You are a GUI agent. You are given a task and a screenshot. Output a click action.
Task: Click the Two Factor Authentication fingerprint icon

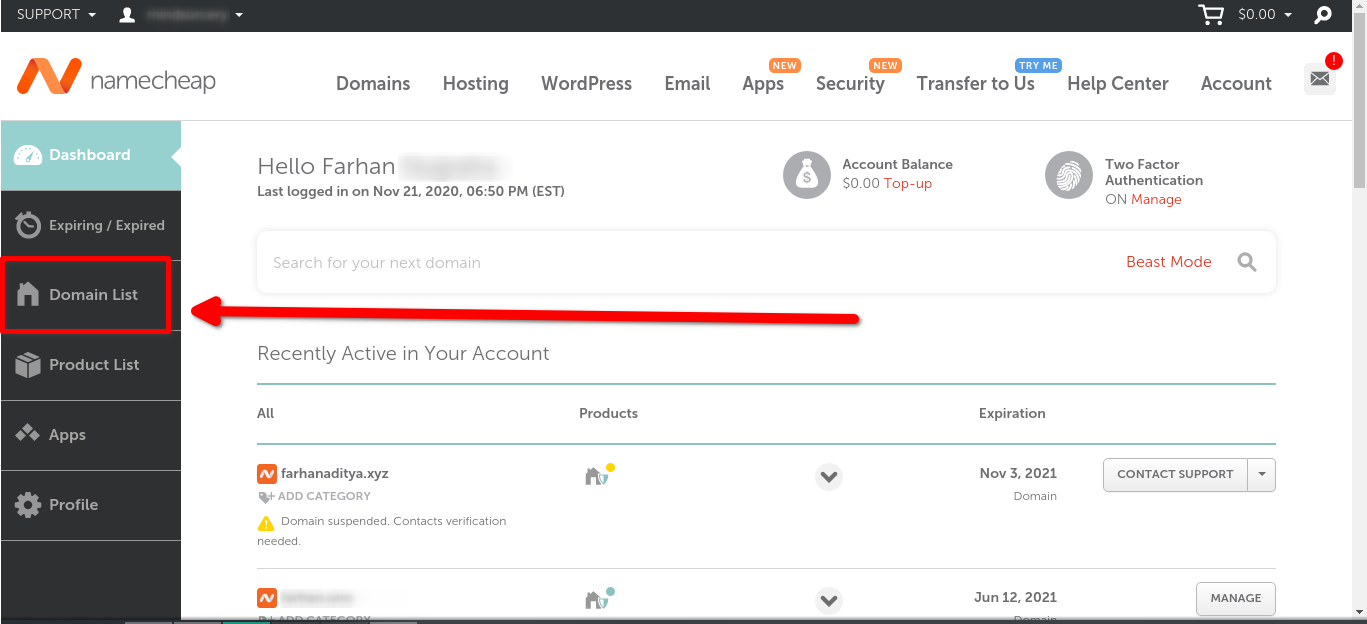coord(1068,174)
